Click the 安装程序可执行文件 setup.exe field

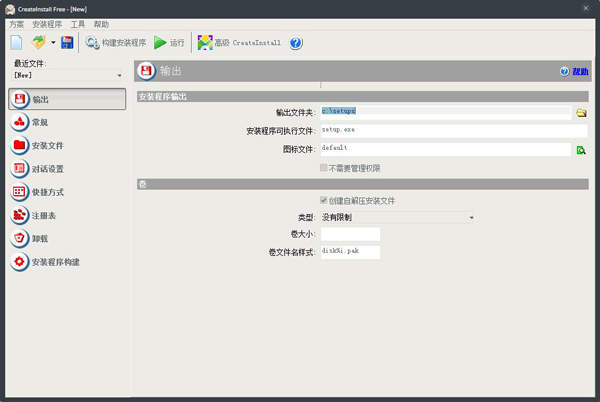coord(454,131)
